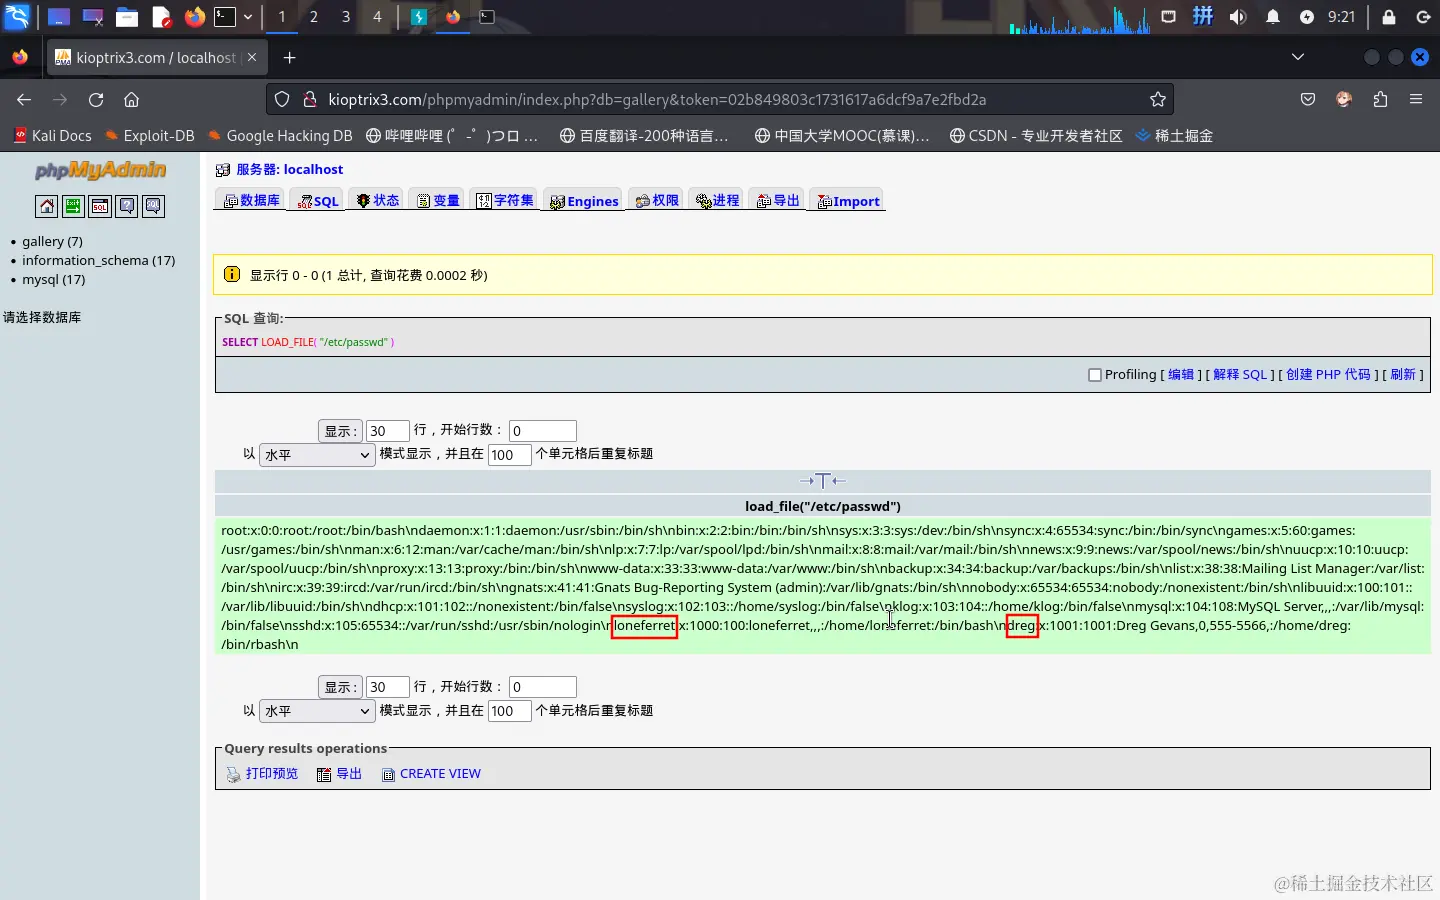
Task: Launch the terminal emulator from the panel
Action: 225,17
